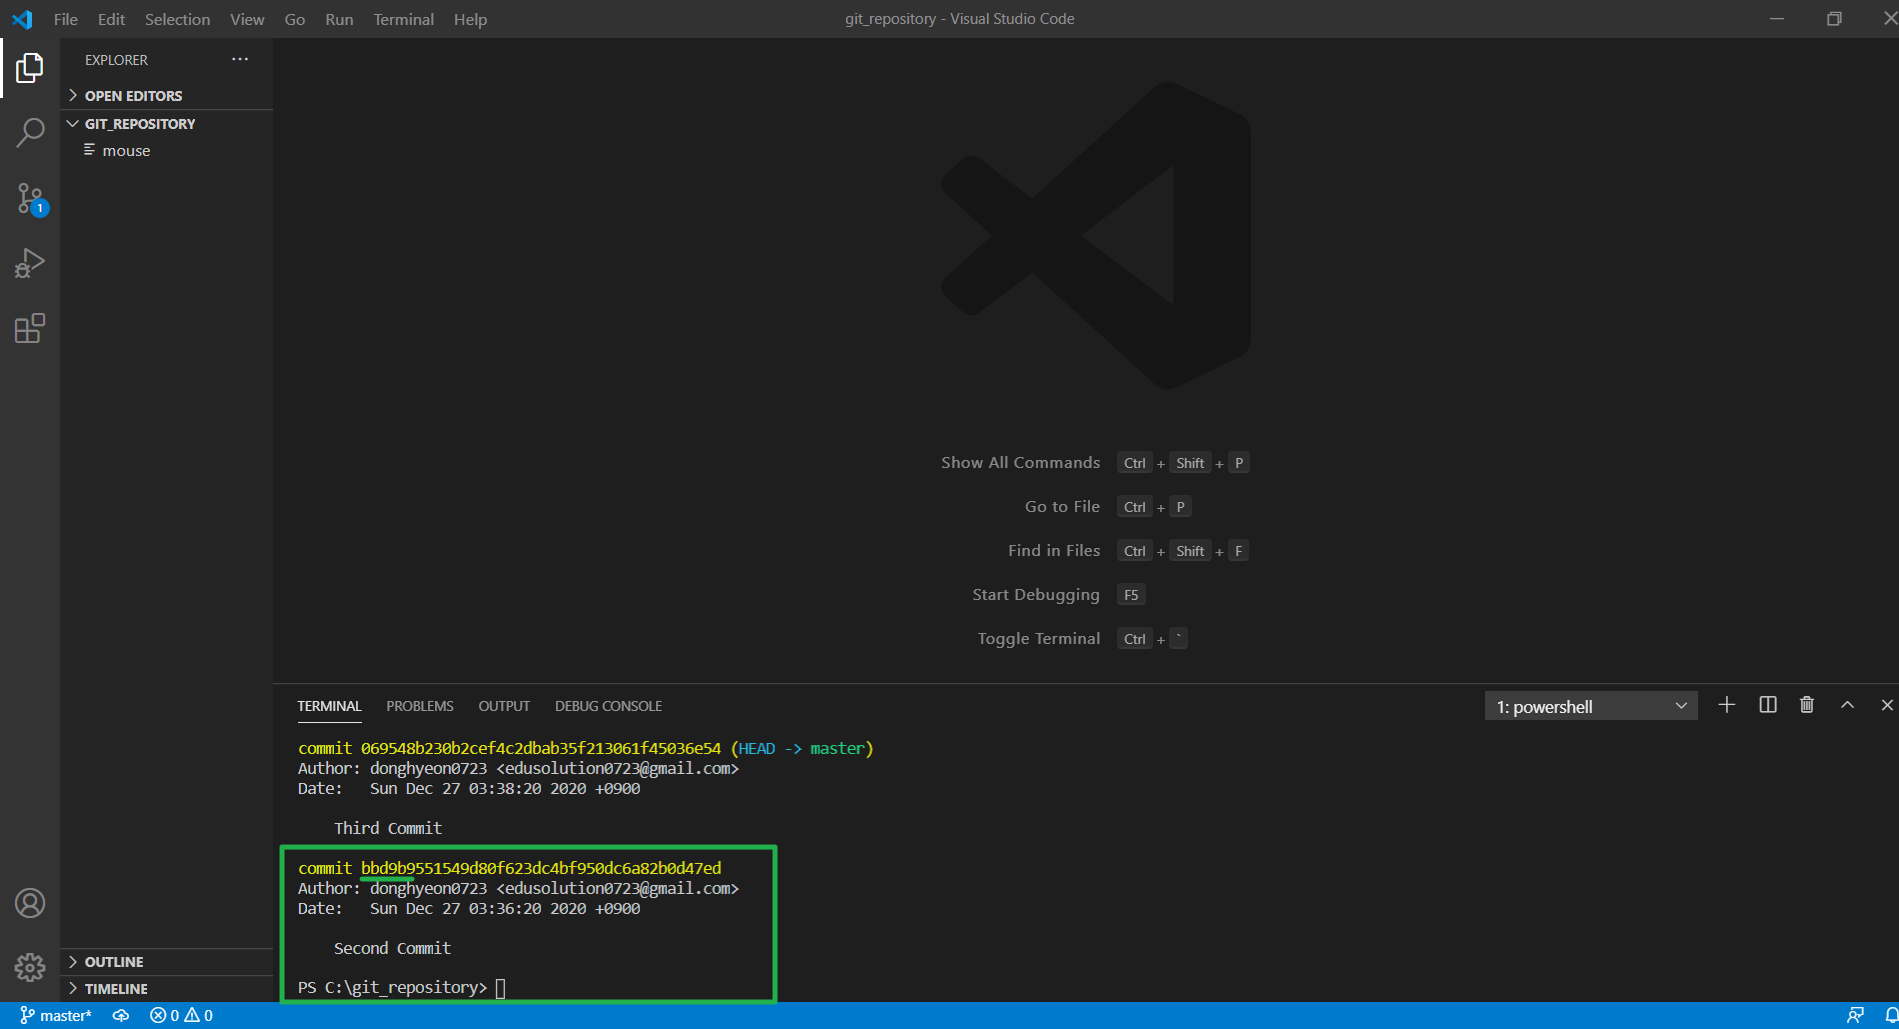Open the Extensions view
The width and height of the screenshot is (1899, 1029).
tap(30, 329)
